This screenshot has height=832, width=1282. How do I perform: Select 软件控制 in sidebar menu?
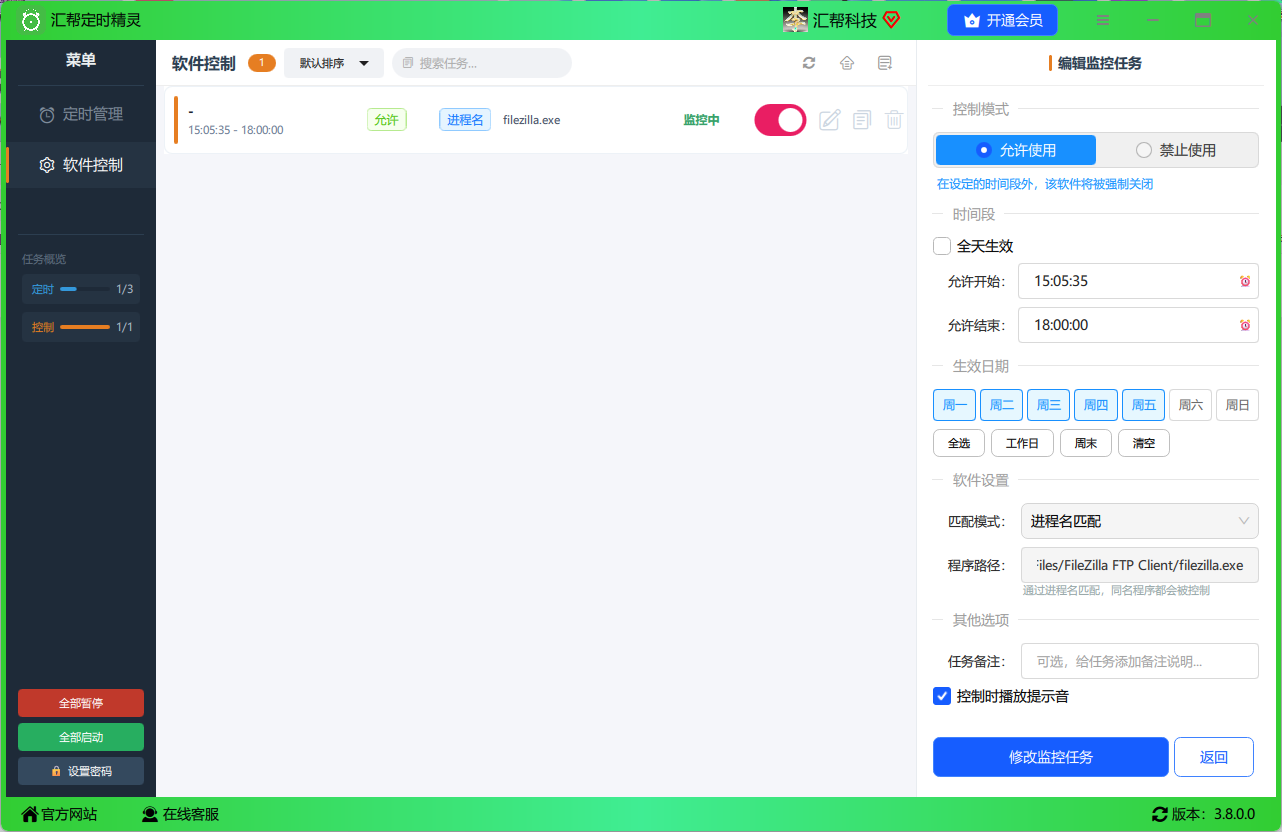pyautogui.click(x=81, y=165)
